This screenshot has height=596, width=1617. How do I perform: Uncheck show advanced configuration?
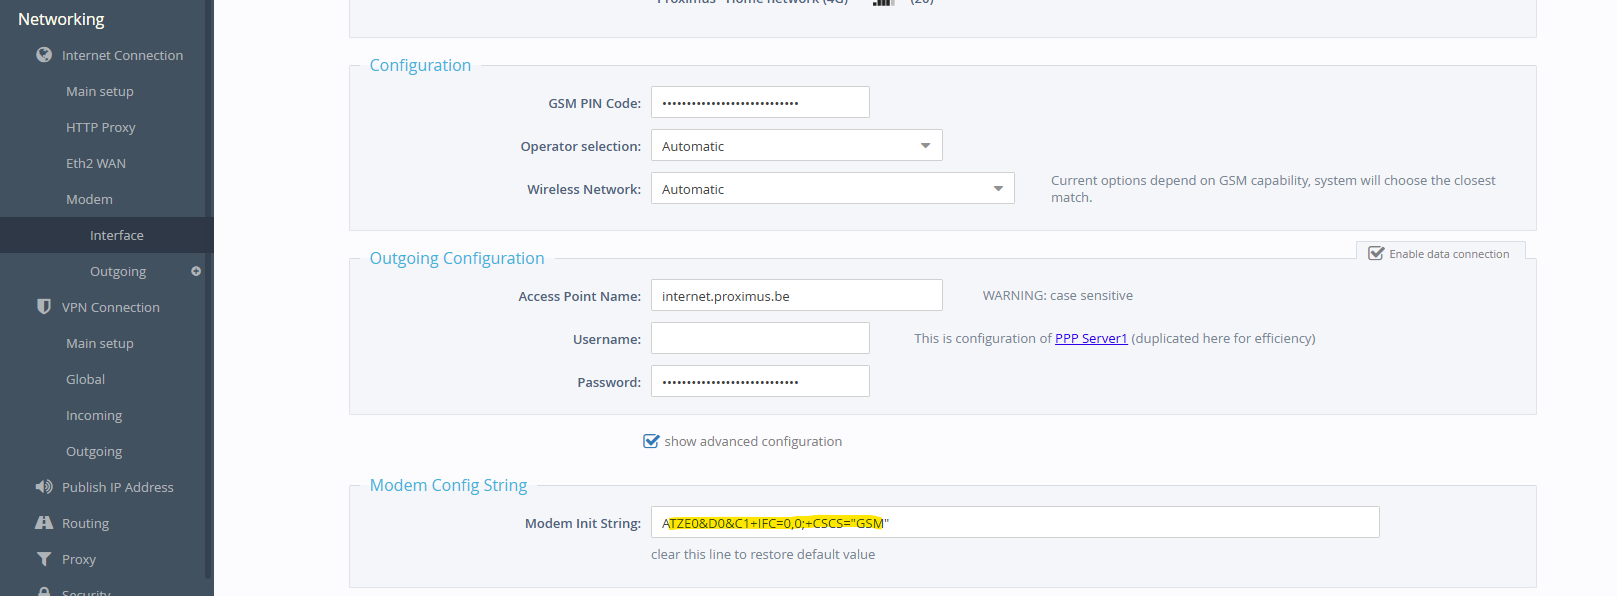click(651, 441)
